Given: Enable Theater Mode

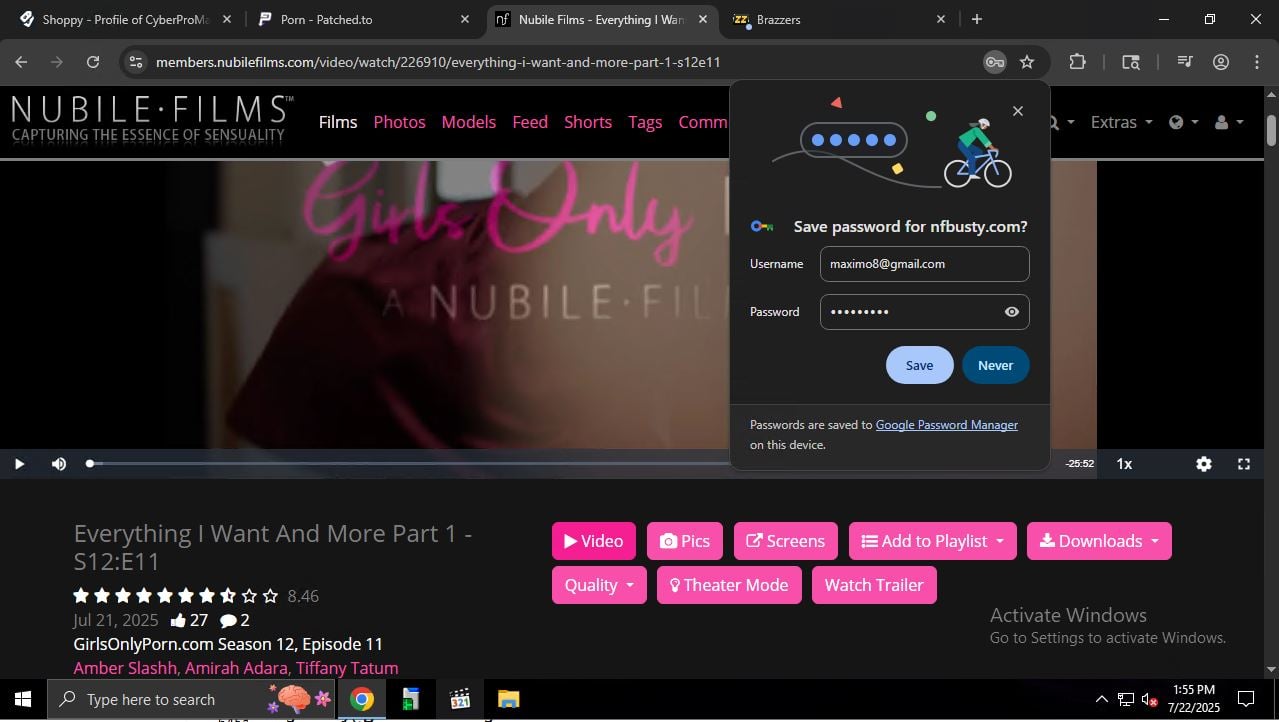Looking at the screenshot, I should [729, 585].
